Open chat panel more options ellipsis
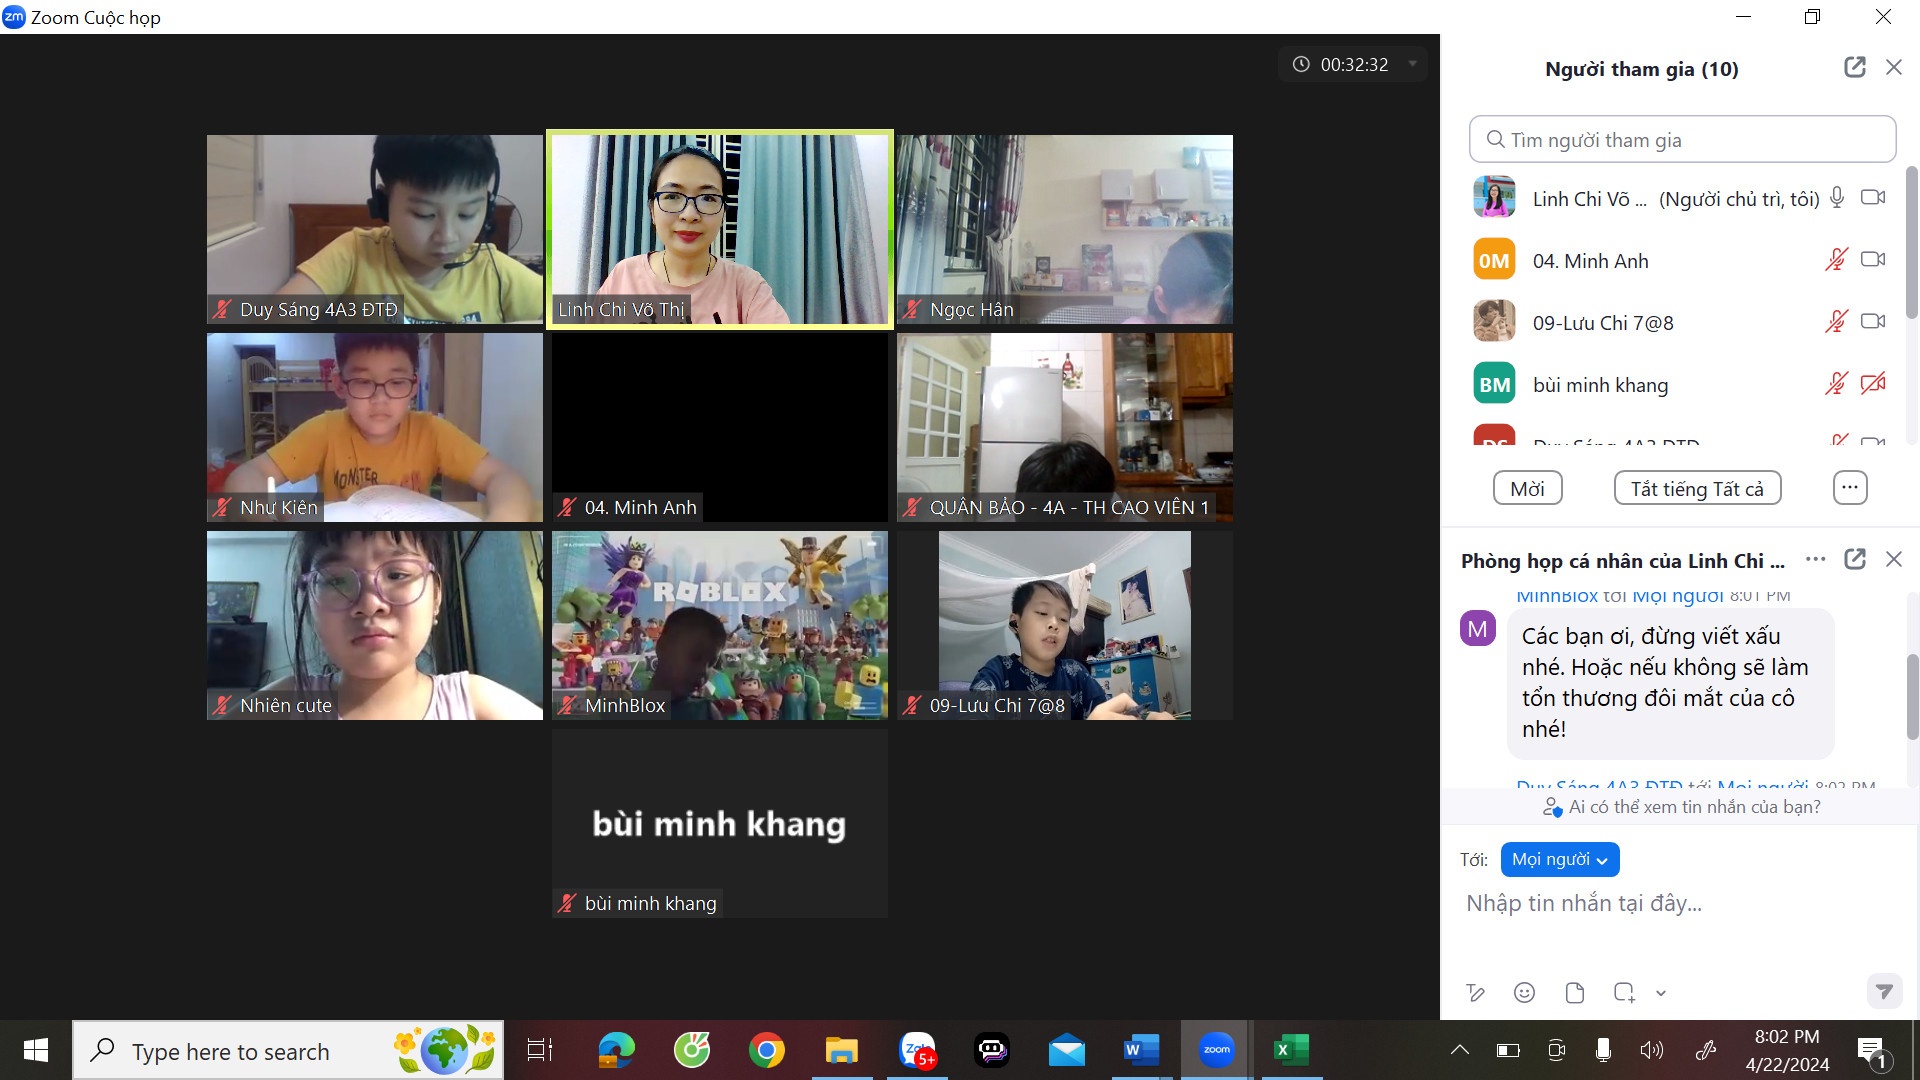1920x1080 pixels. click(1815, 559)
